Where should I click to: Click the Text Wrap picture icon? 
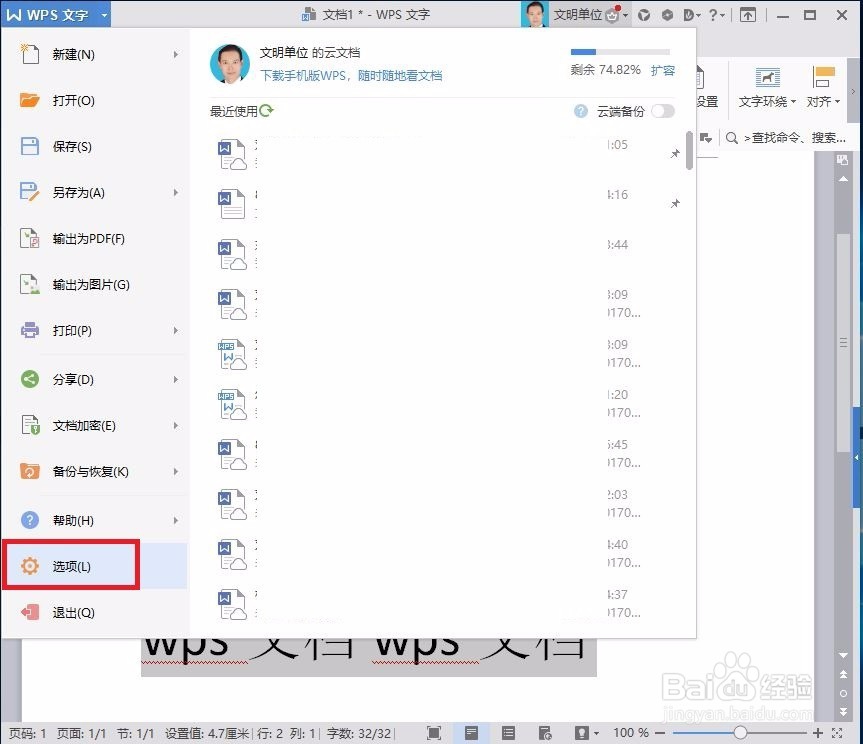tap(768, 78)
